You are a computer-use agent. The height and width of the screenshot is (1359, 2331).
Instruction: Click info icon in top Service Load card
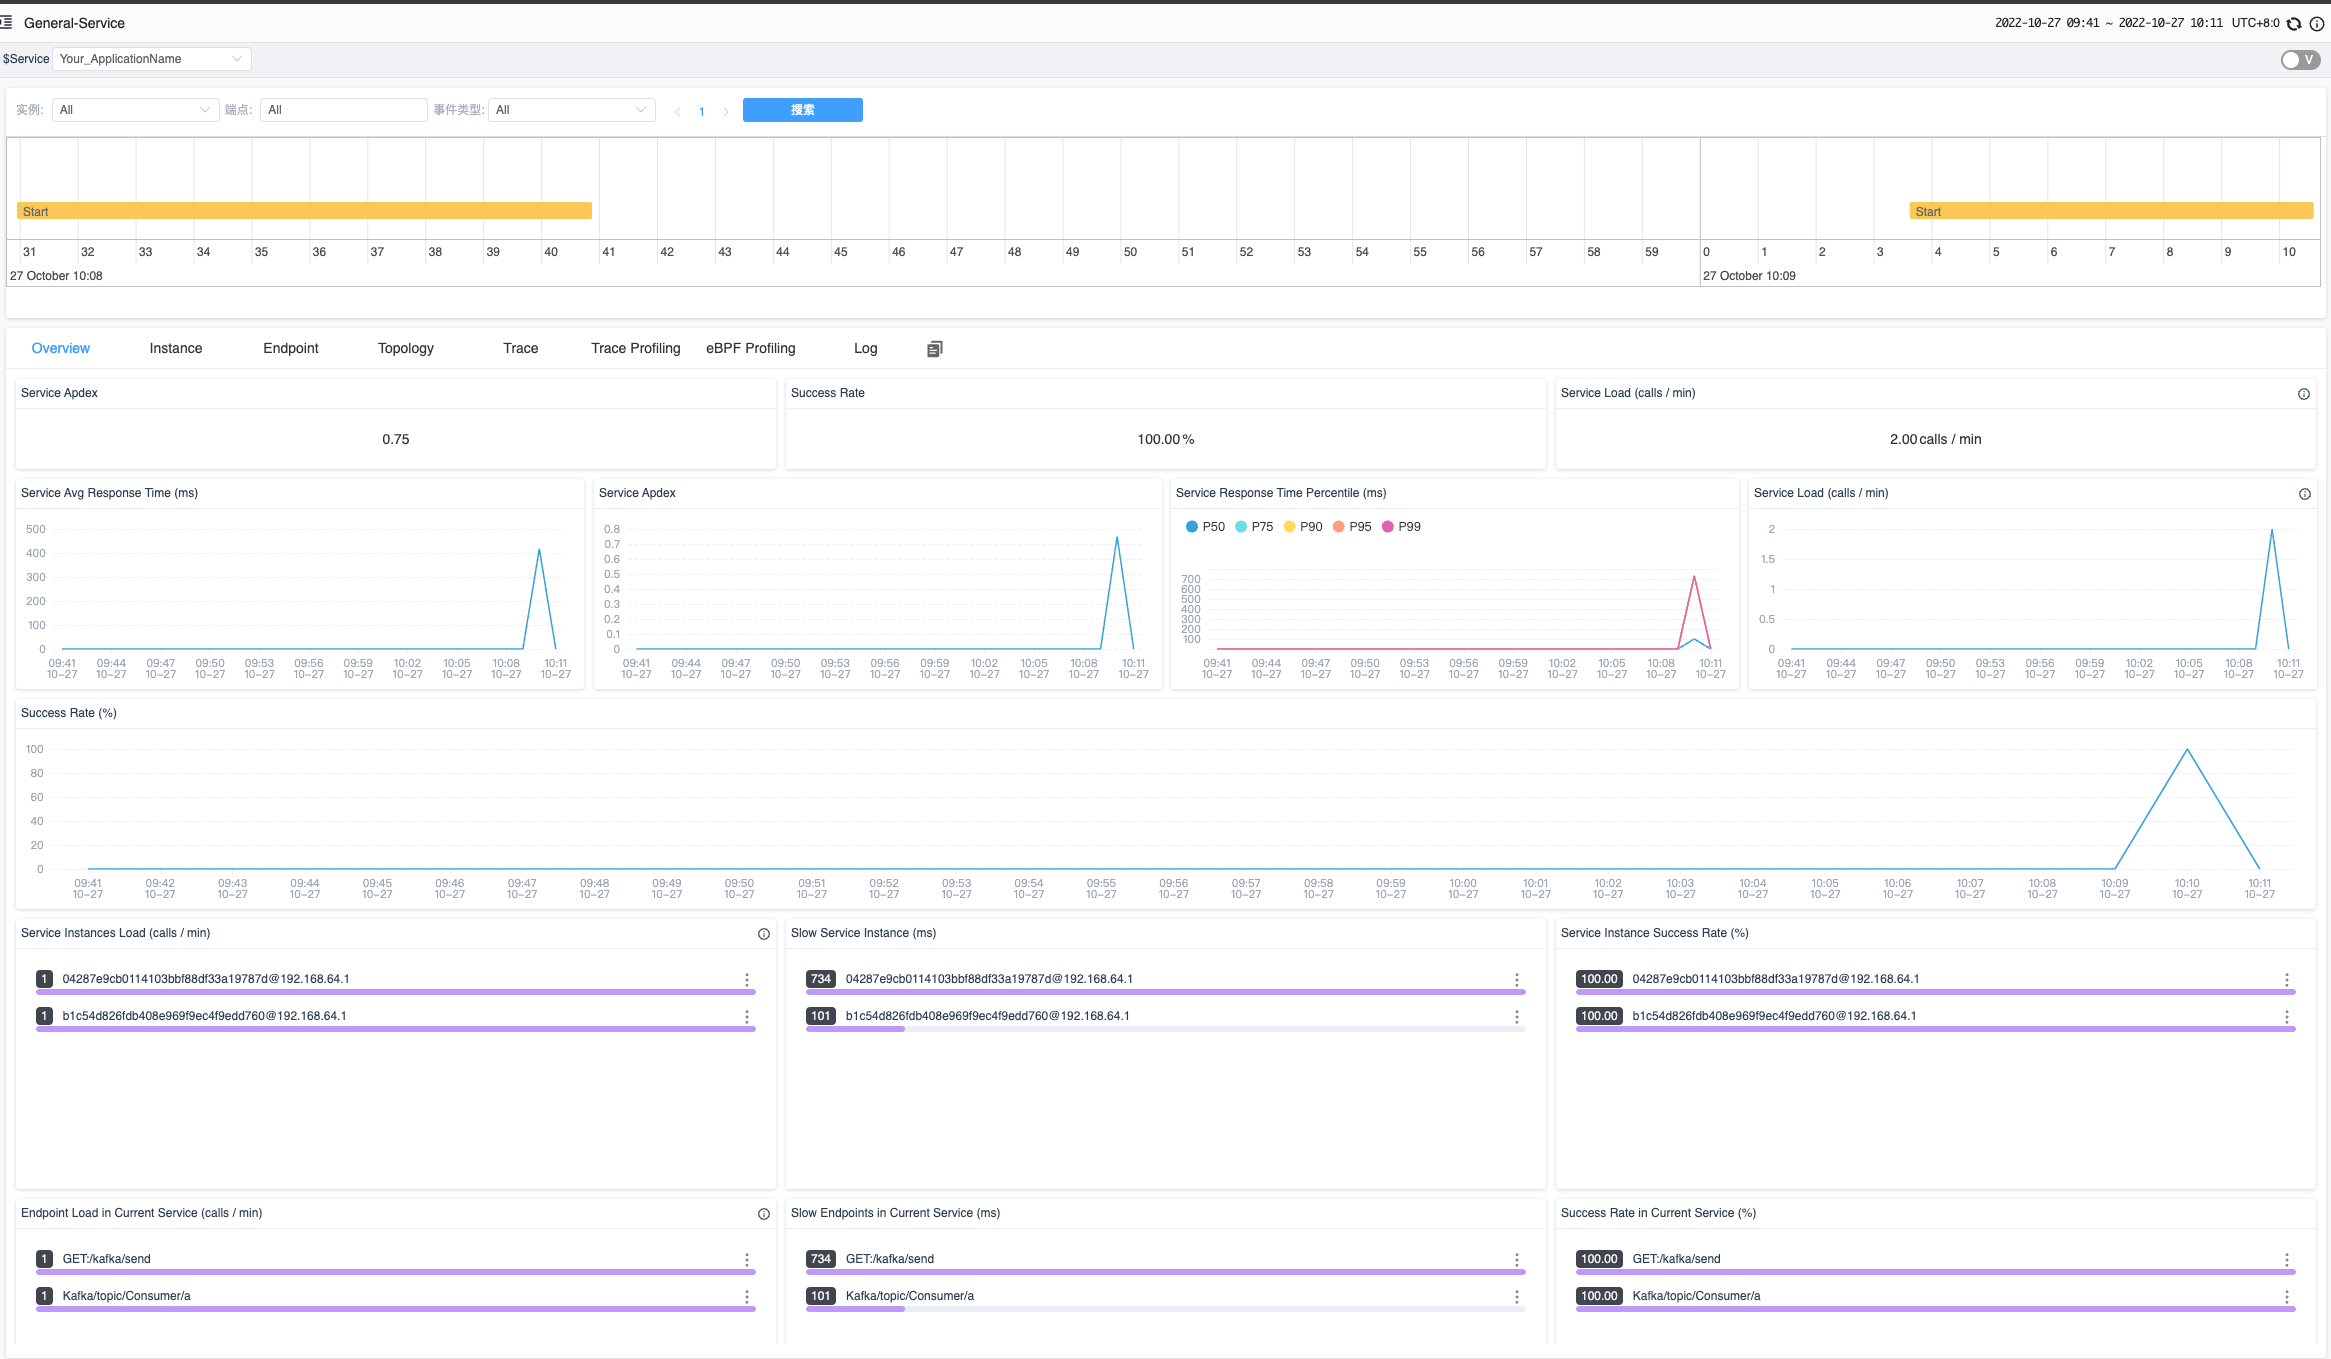pos(2304,394)
